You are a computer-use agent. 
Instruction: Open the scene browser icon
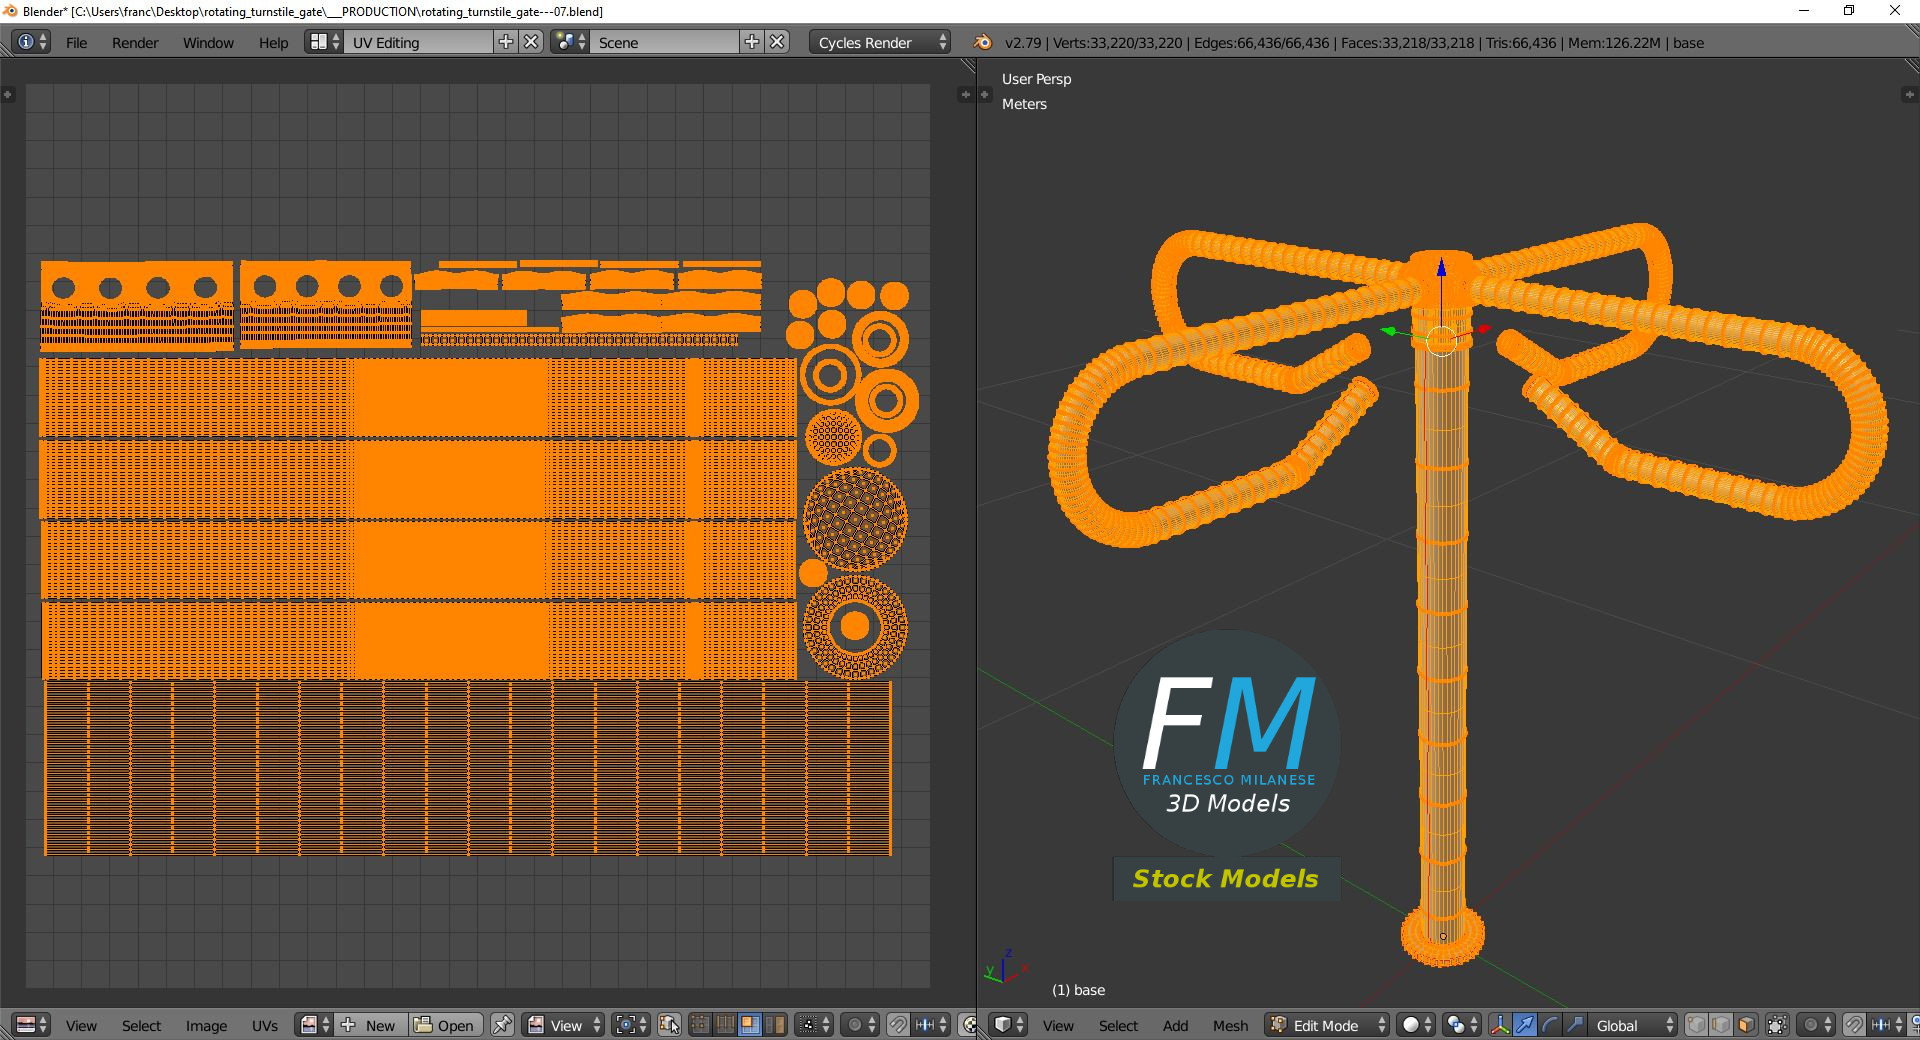(x=570, y=42)
